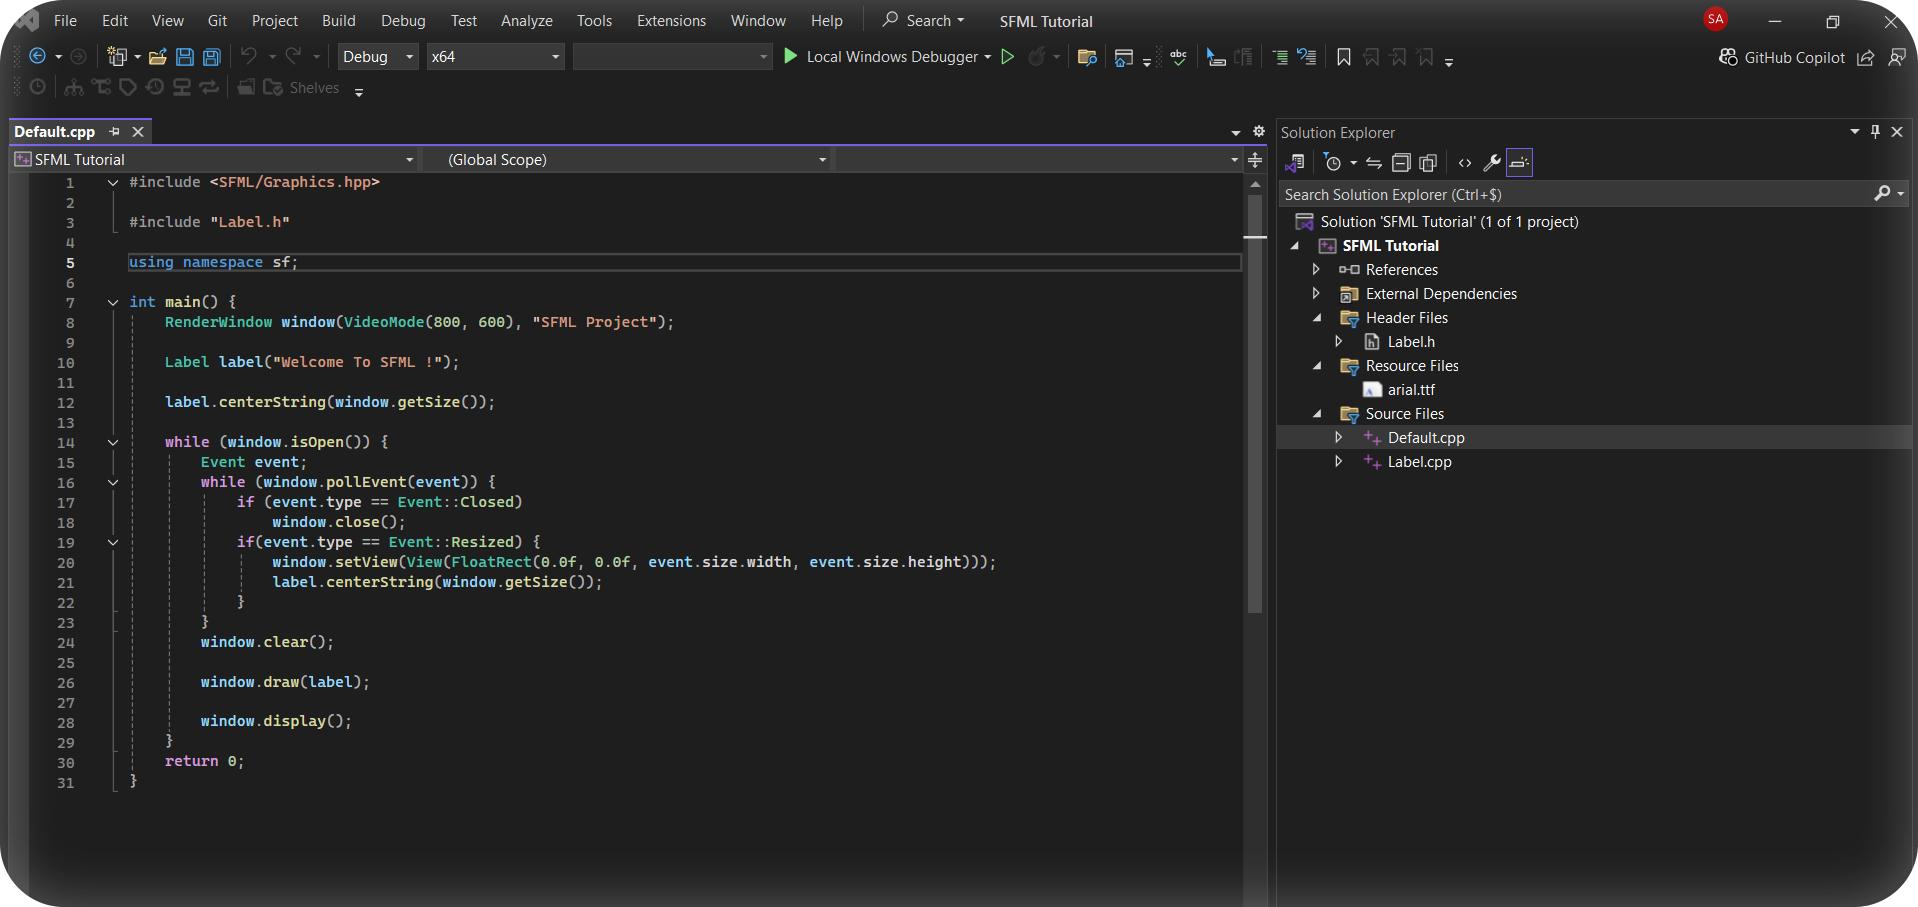Open Properties wrench in Solution Explorer
1918x907 pixels.
[1491, 163]
